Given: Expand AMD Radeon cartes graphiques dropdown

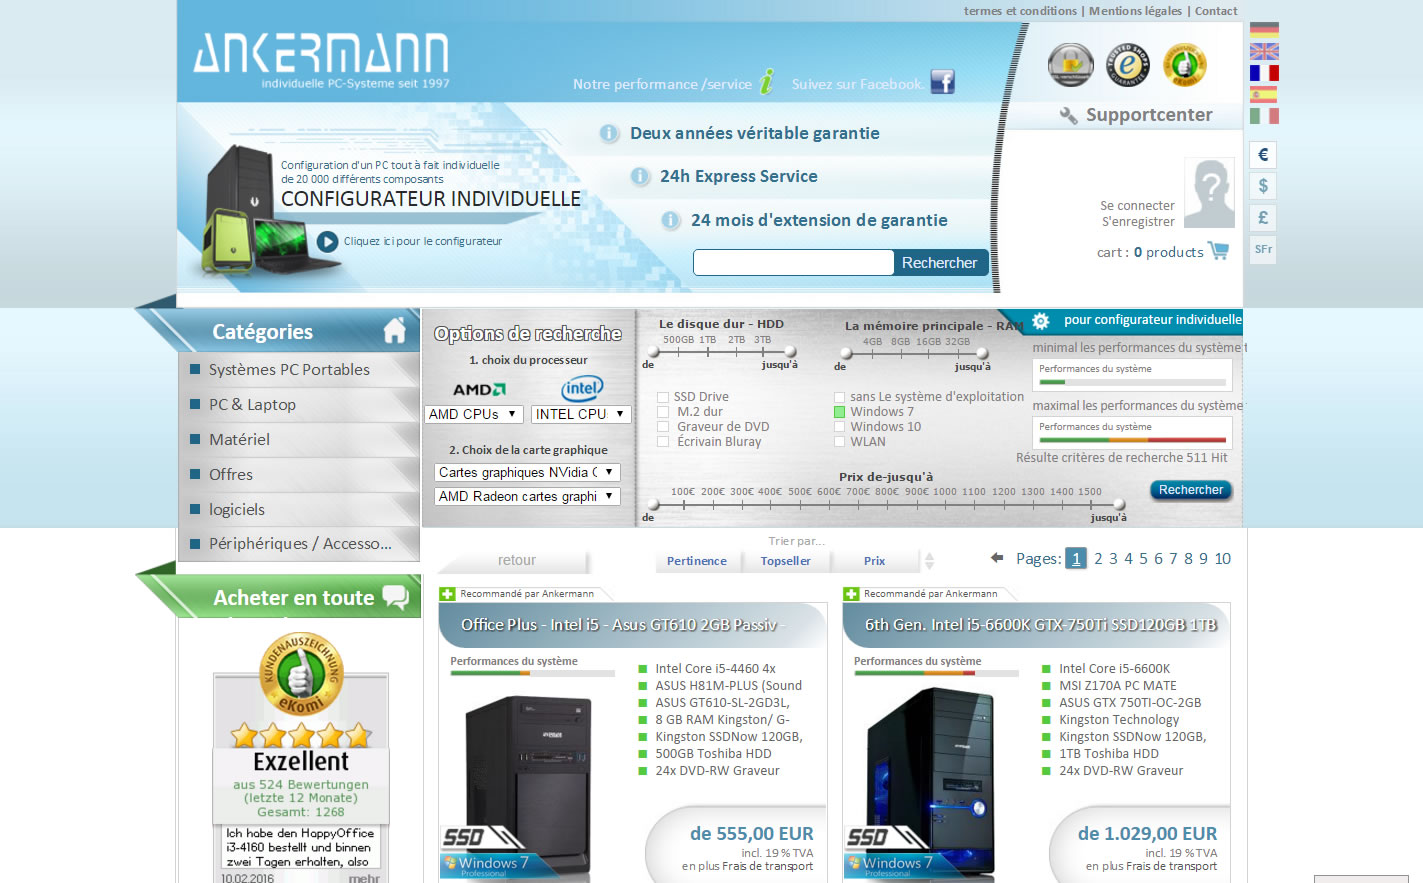Looking at the screenshot, I should point(527,496).
